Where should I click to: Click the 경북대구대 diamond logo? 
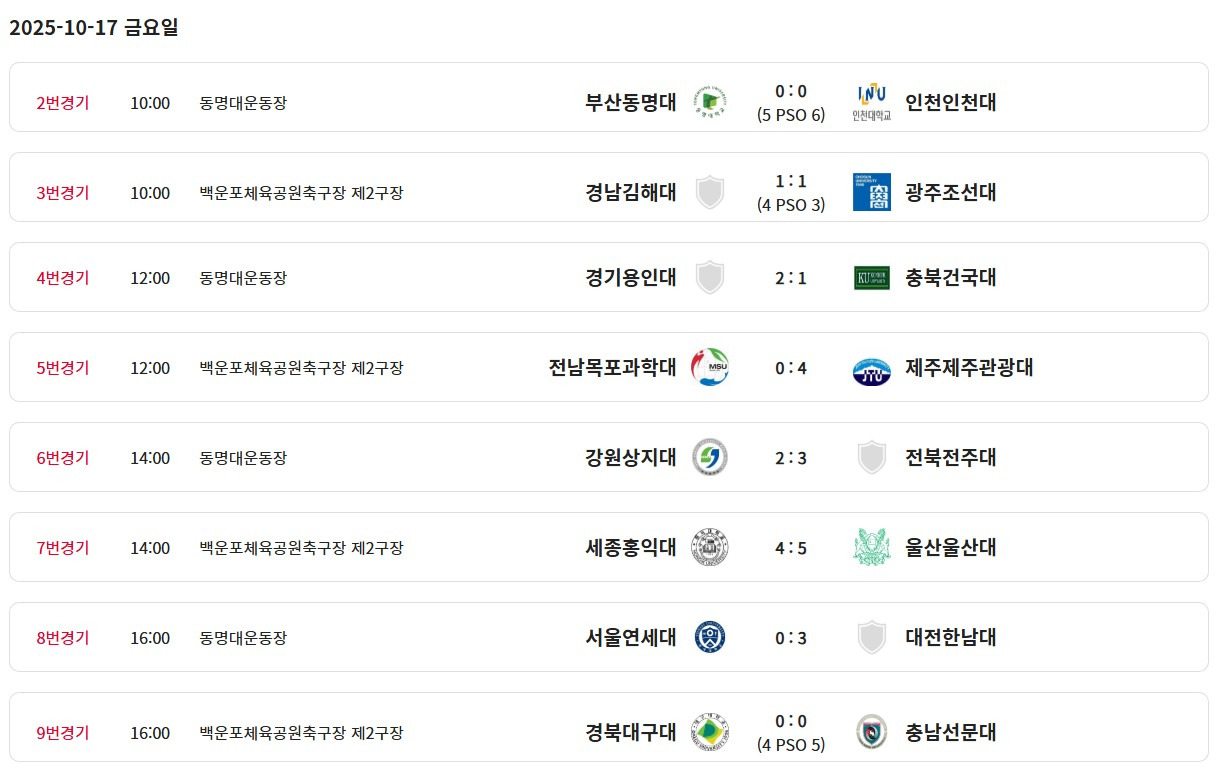(x=710, y=732)
